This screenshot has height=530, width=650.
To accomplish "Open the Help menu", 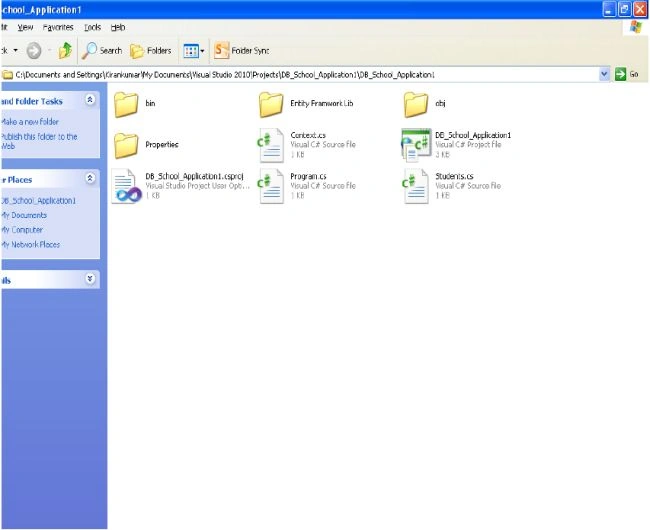I will coord(118,27).
